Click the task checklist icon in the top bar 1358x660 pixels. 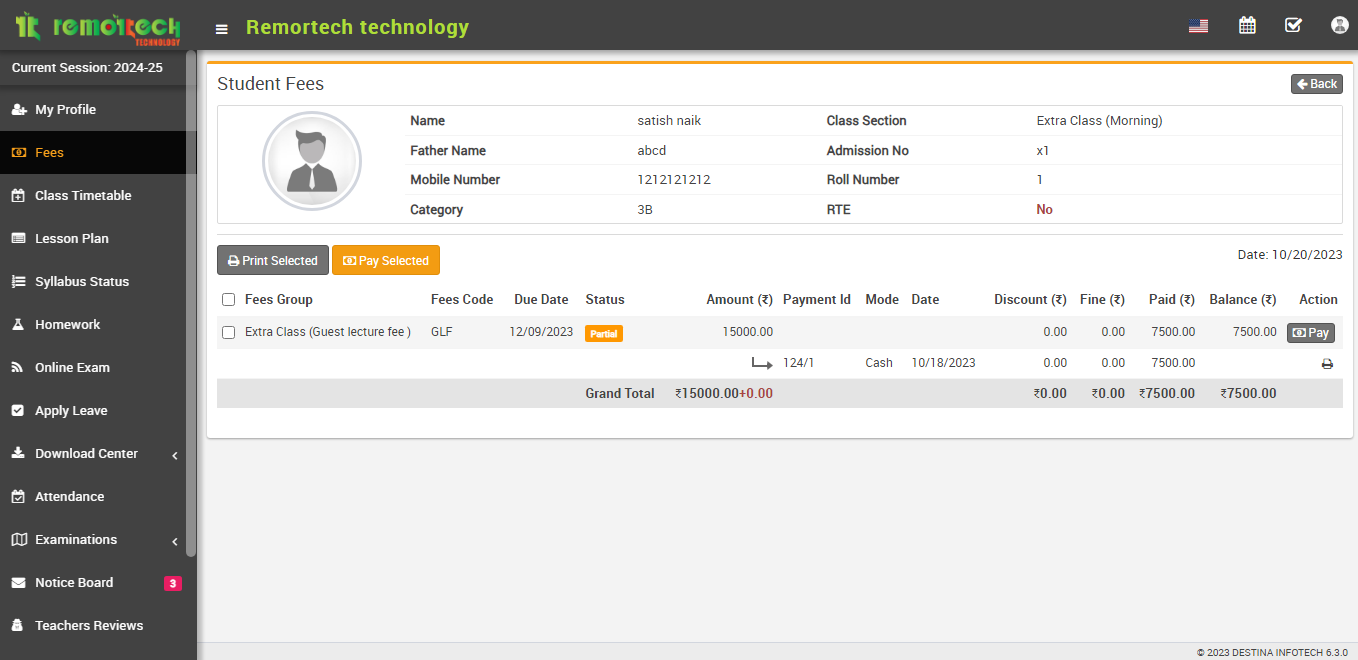(1293, 25)
